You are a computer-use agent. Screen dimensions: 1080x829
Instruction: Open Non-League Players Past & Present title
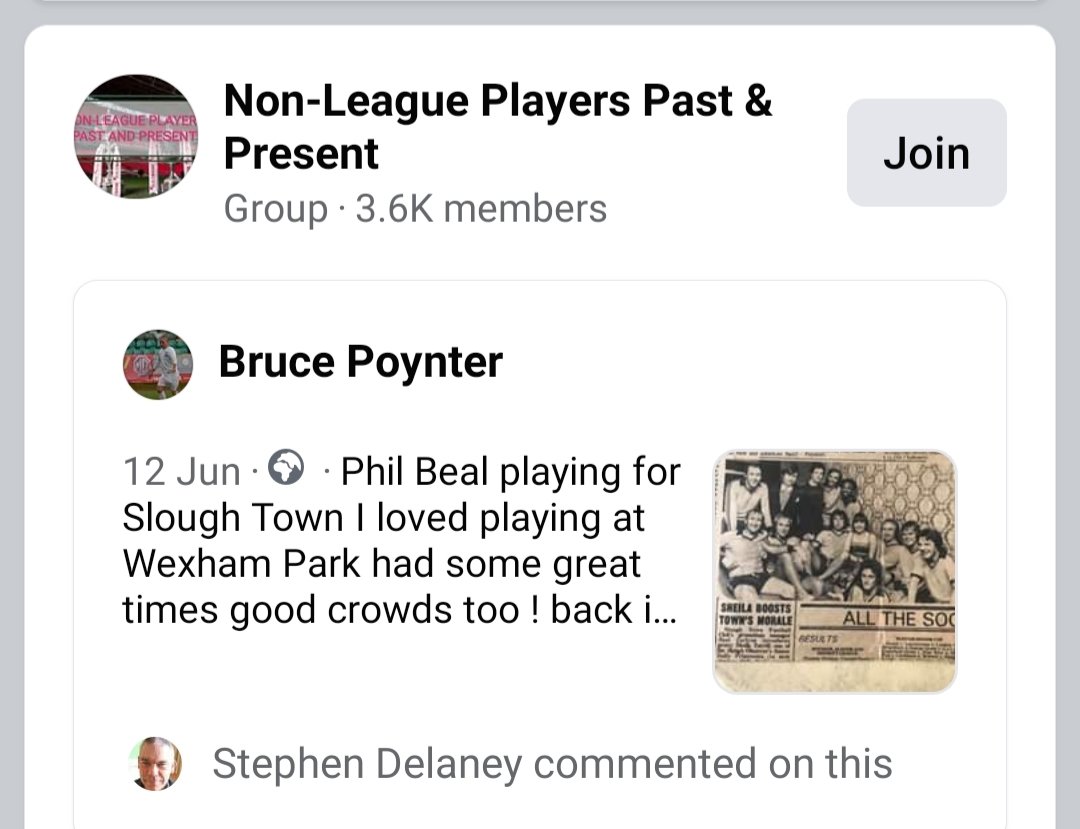(498, 127)
